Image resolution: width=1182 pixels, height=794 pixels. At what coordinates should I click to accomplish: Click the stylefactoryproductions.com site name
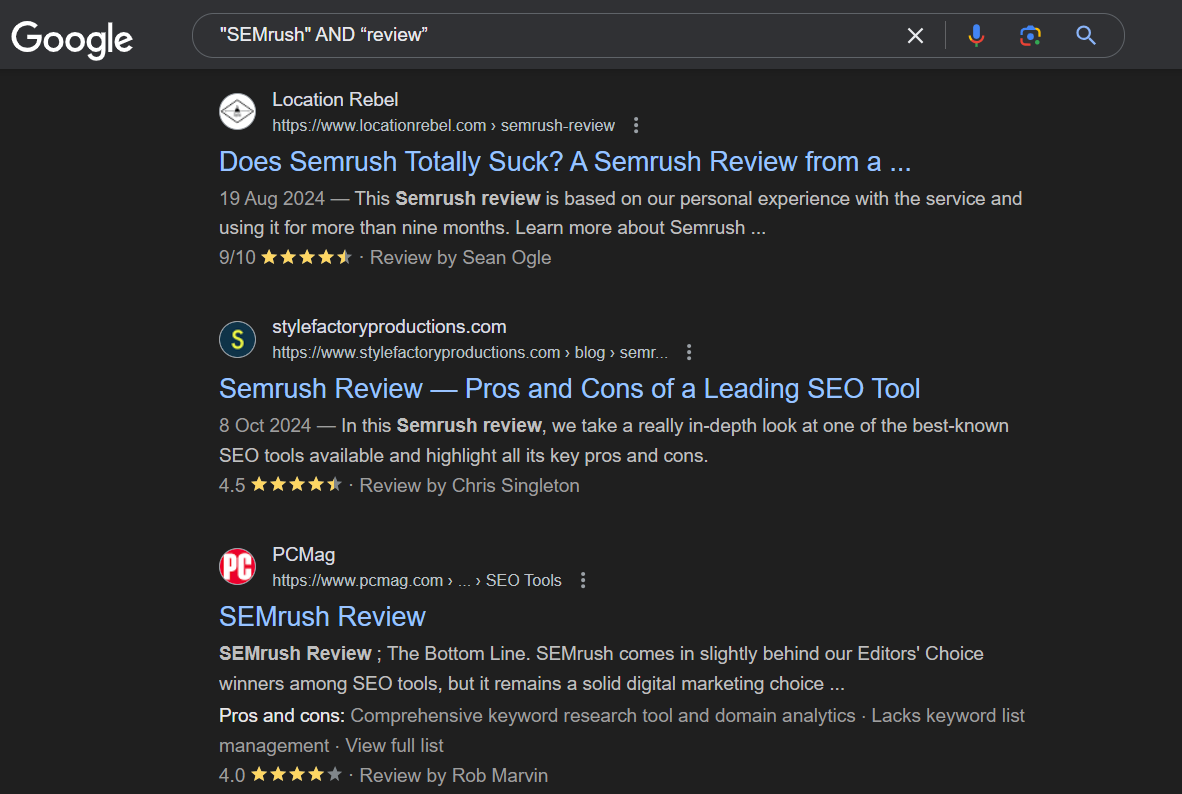(389, 326)
